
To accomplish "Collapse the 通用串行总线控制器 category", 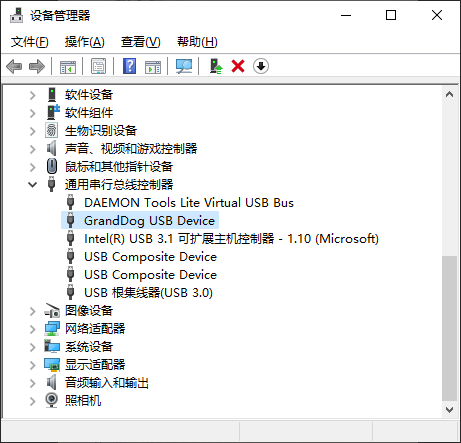I will [32, 184].
